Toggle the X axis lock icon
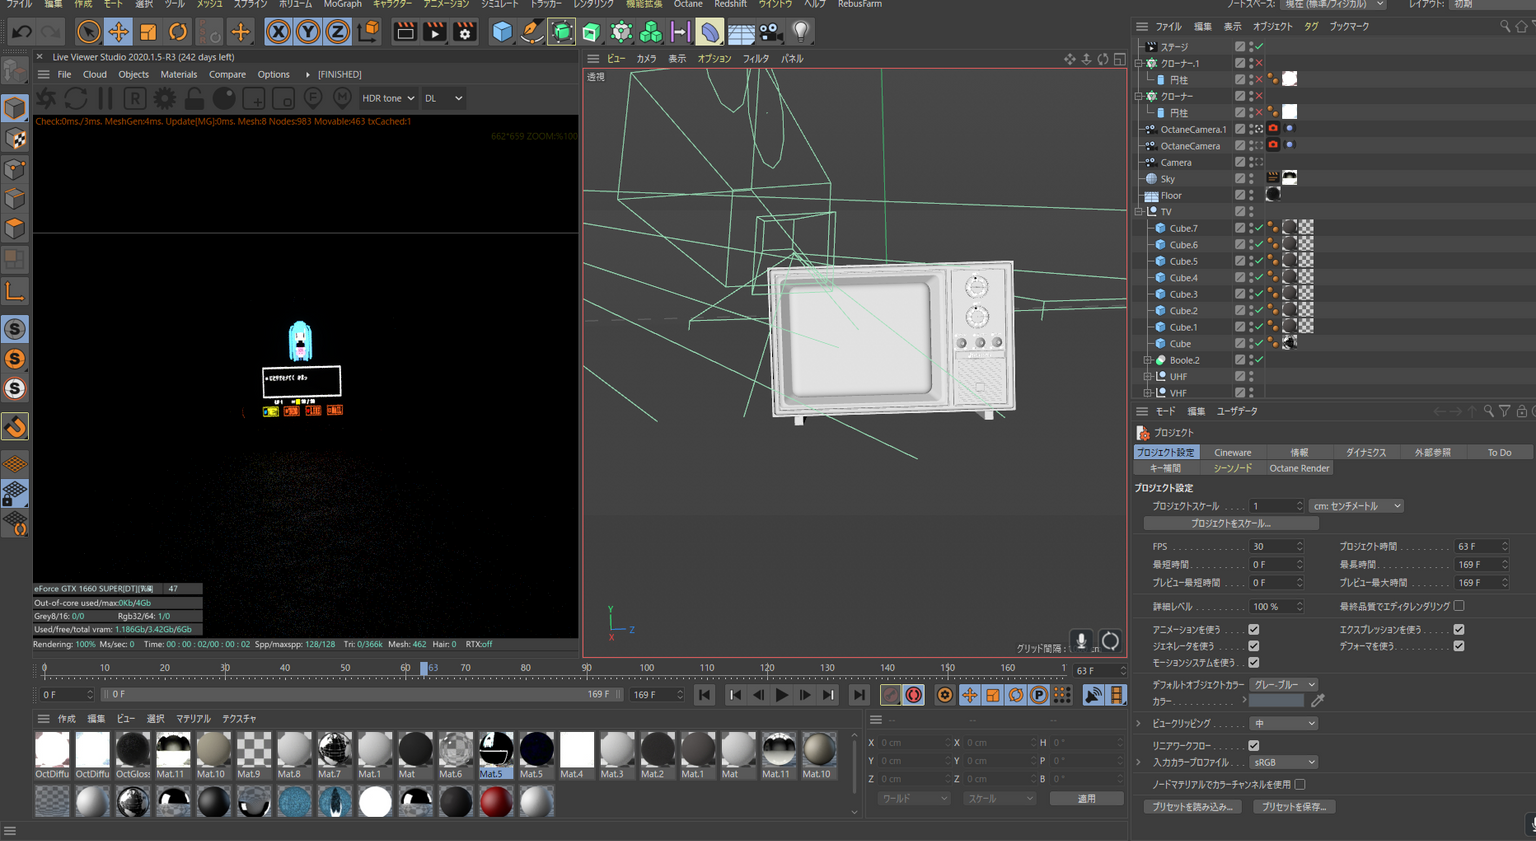The image size is (1536, 841). [x=278, y=32]
